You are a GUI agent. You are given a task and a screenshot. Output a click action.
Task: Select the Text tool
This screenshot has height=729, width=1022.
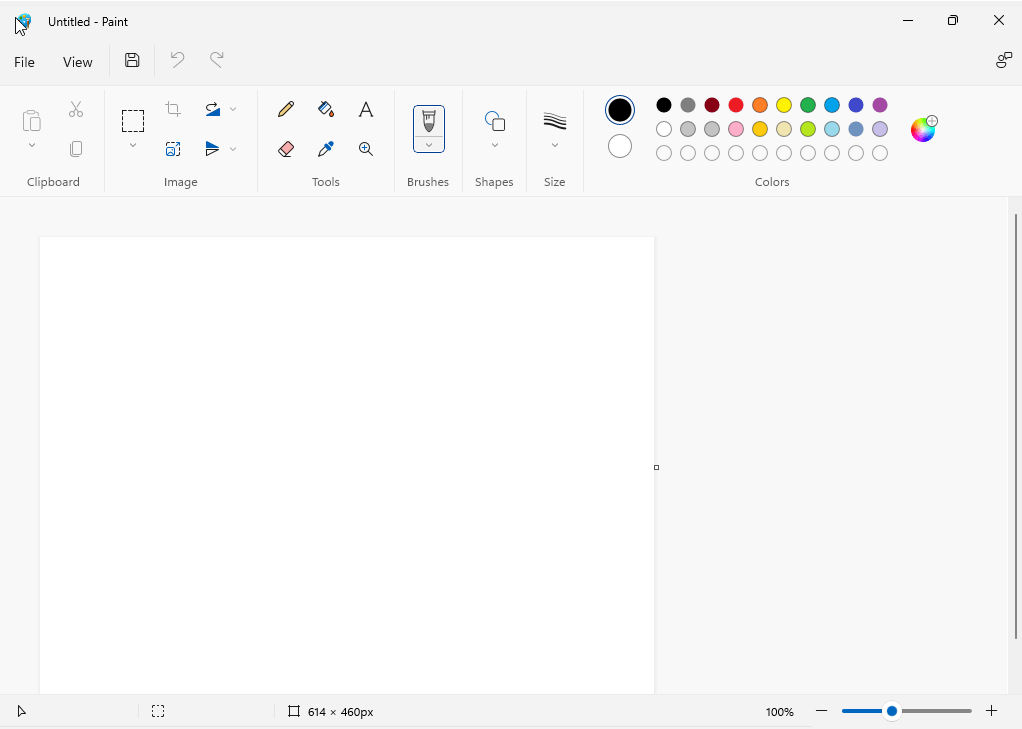click(x=365, y=109)
